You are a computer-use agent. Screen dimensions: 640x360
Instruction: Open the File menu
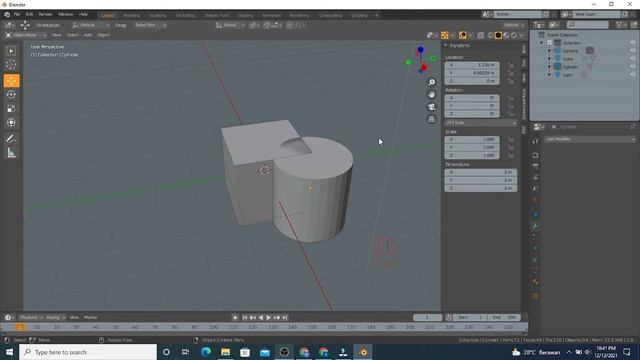(x=17, y=14)
